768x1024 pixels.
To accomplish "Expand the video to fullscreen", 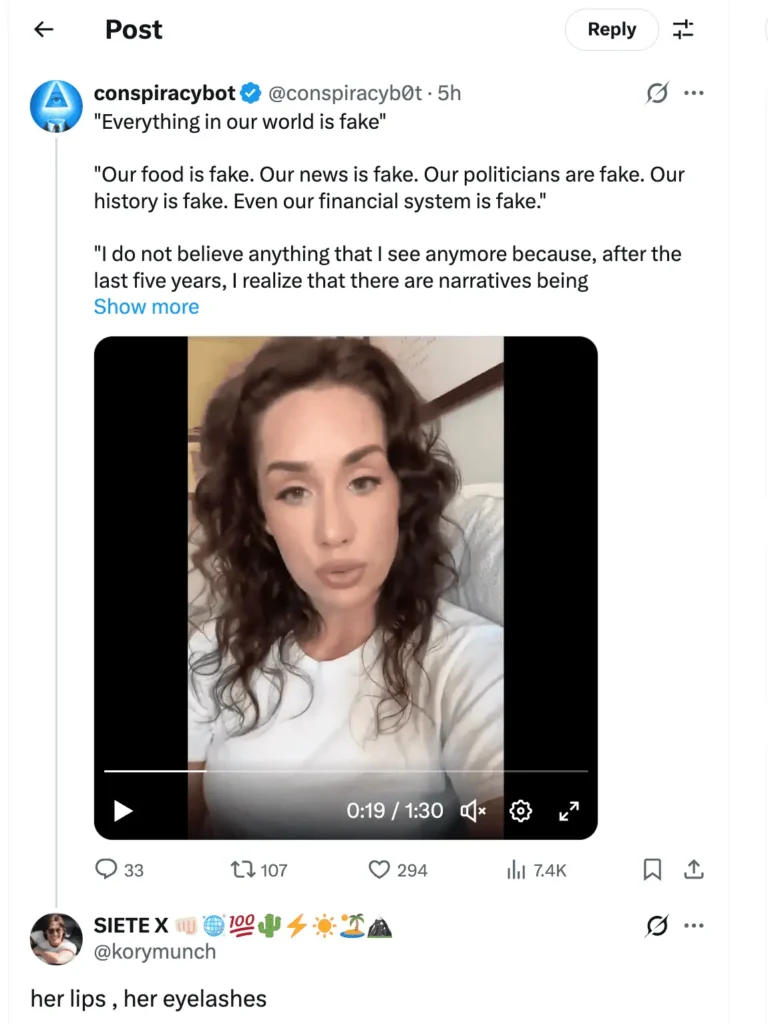I will [568, 811].
